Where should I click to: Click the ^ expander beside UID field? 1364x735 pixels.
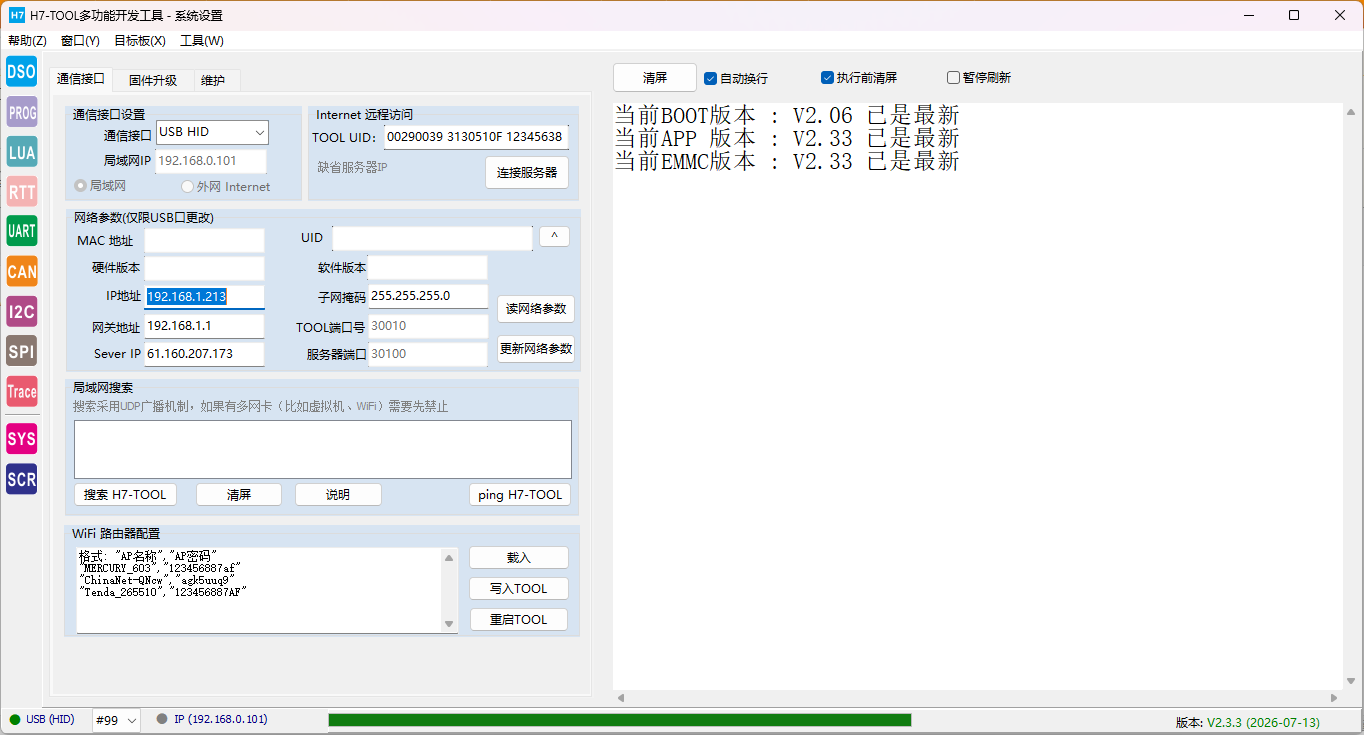(554, 236)
